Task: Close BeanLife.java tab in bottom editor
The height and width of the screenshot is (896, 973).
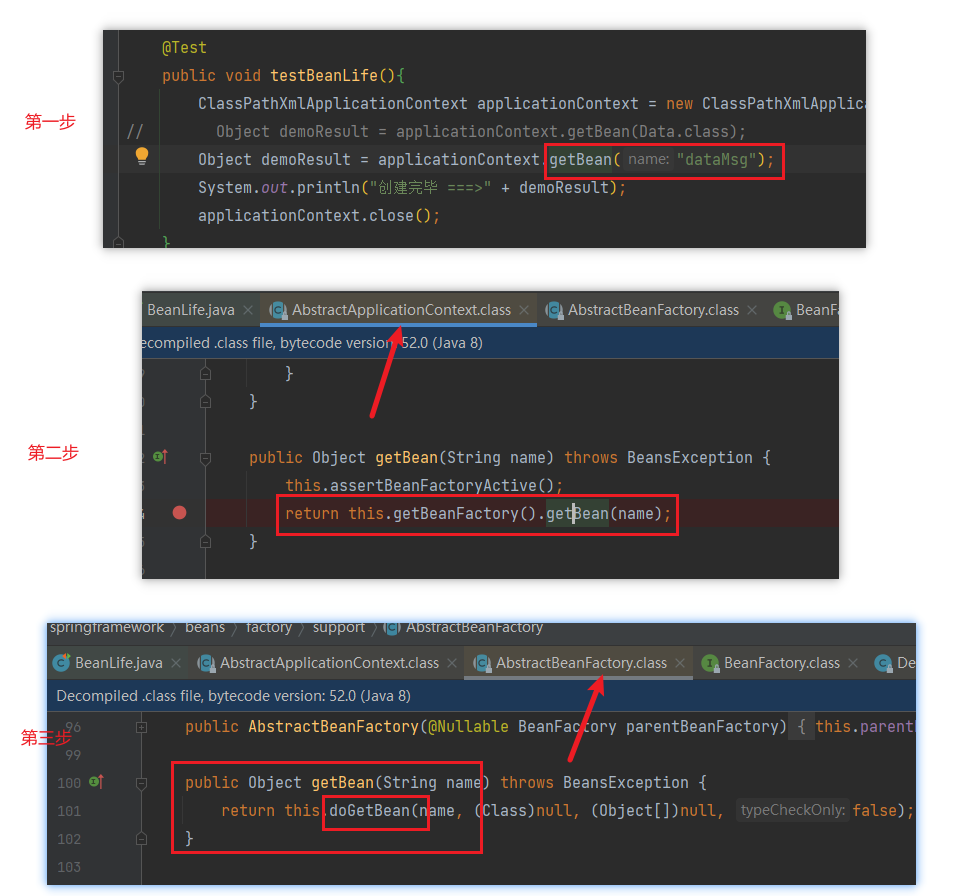Action: (x=176, y=663)
